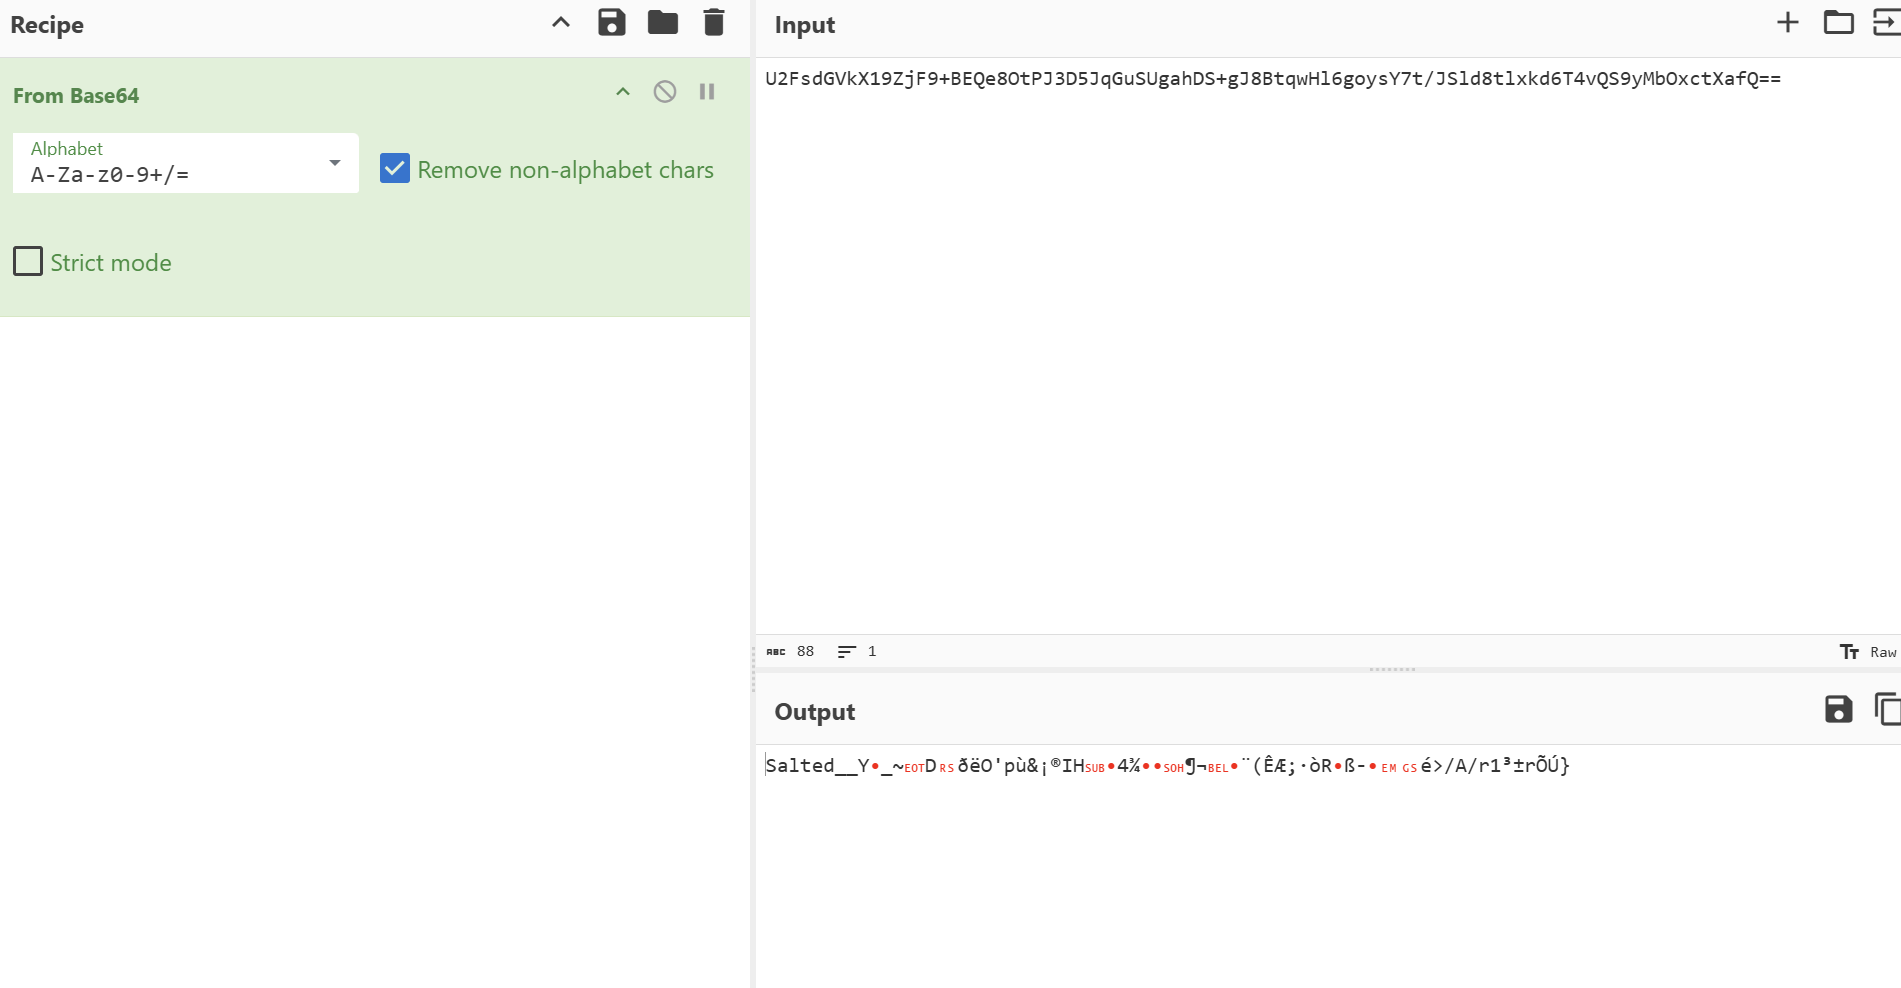
Task: Load a recipe using folder icon
Action: 662,23
